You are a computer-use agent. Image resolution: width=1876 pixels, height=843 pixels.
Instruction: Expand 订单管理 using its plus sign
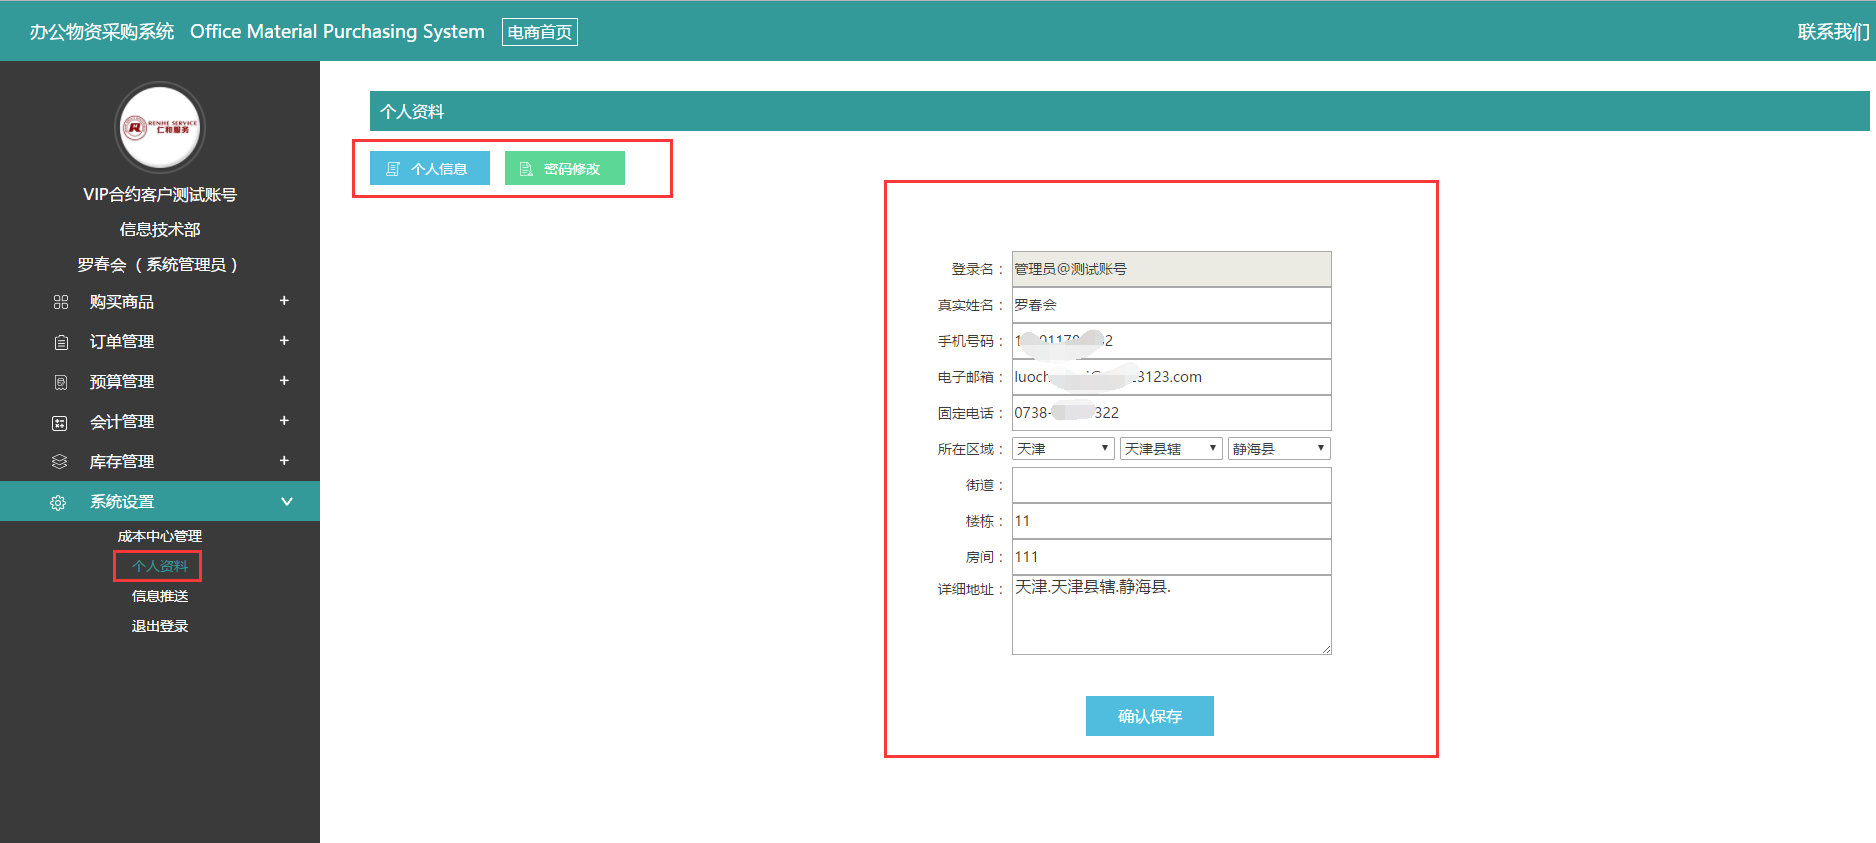284,341
